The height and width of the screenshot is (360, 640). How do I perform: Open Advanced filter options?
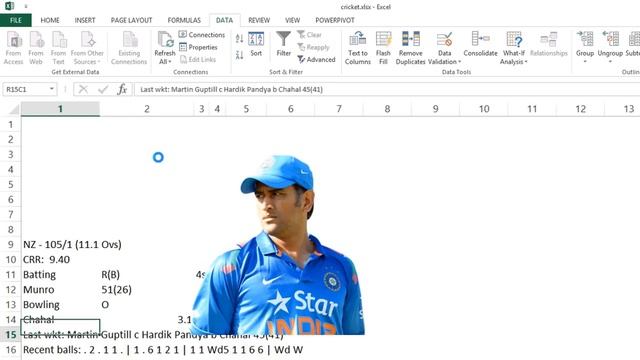point(316,60)
